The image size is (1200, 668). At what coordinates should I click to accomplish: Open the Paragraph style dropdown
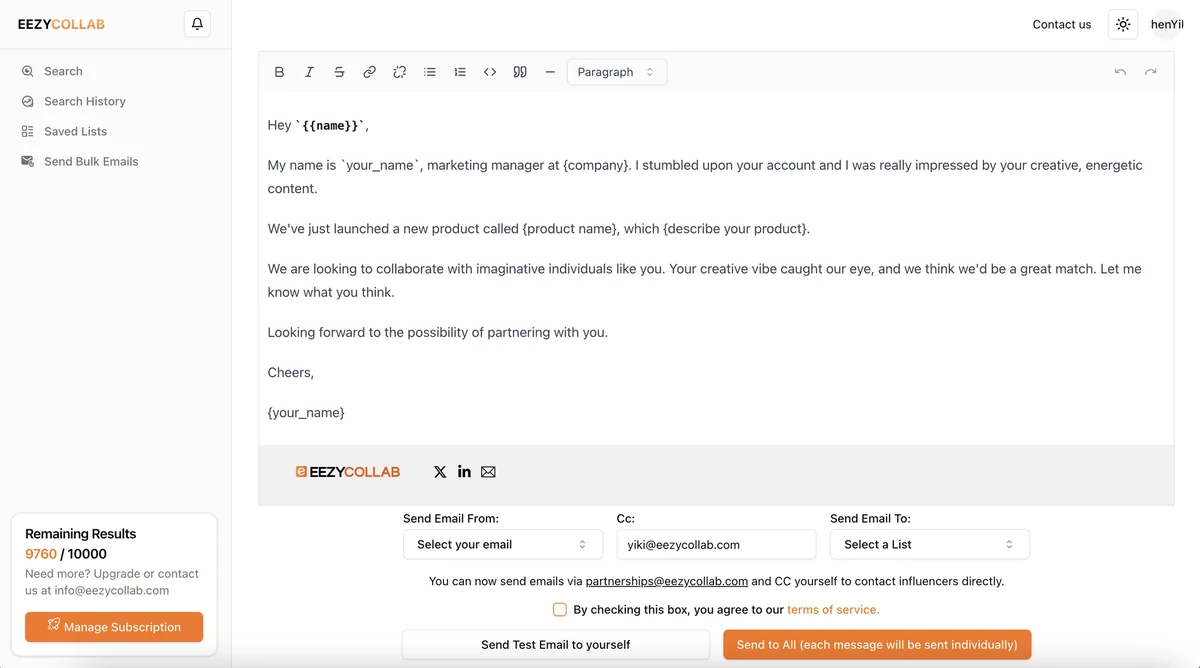pyautogui.click(x=616, y=72)
